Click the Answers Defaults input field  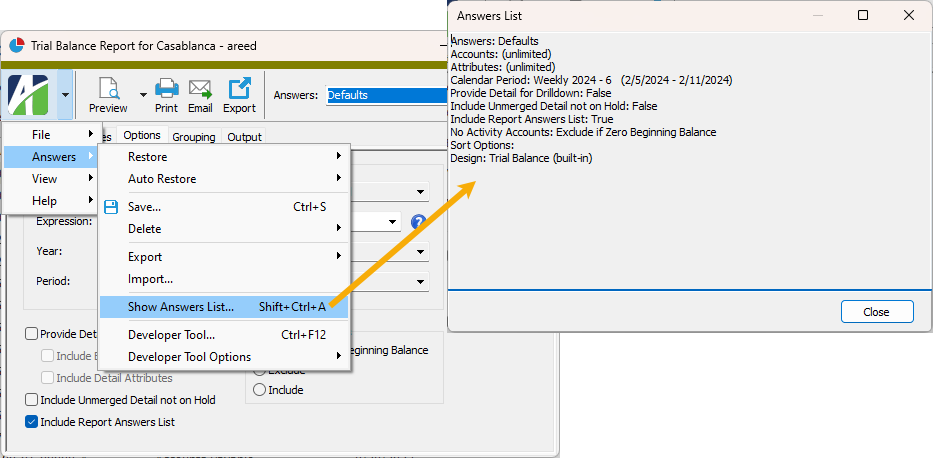click(386, 95)
